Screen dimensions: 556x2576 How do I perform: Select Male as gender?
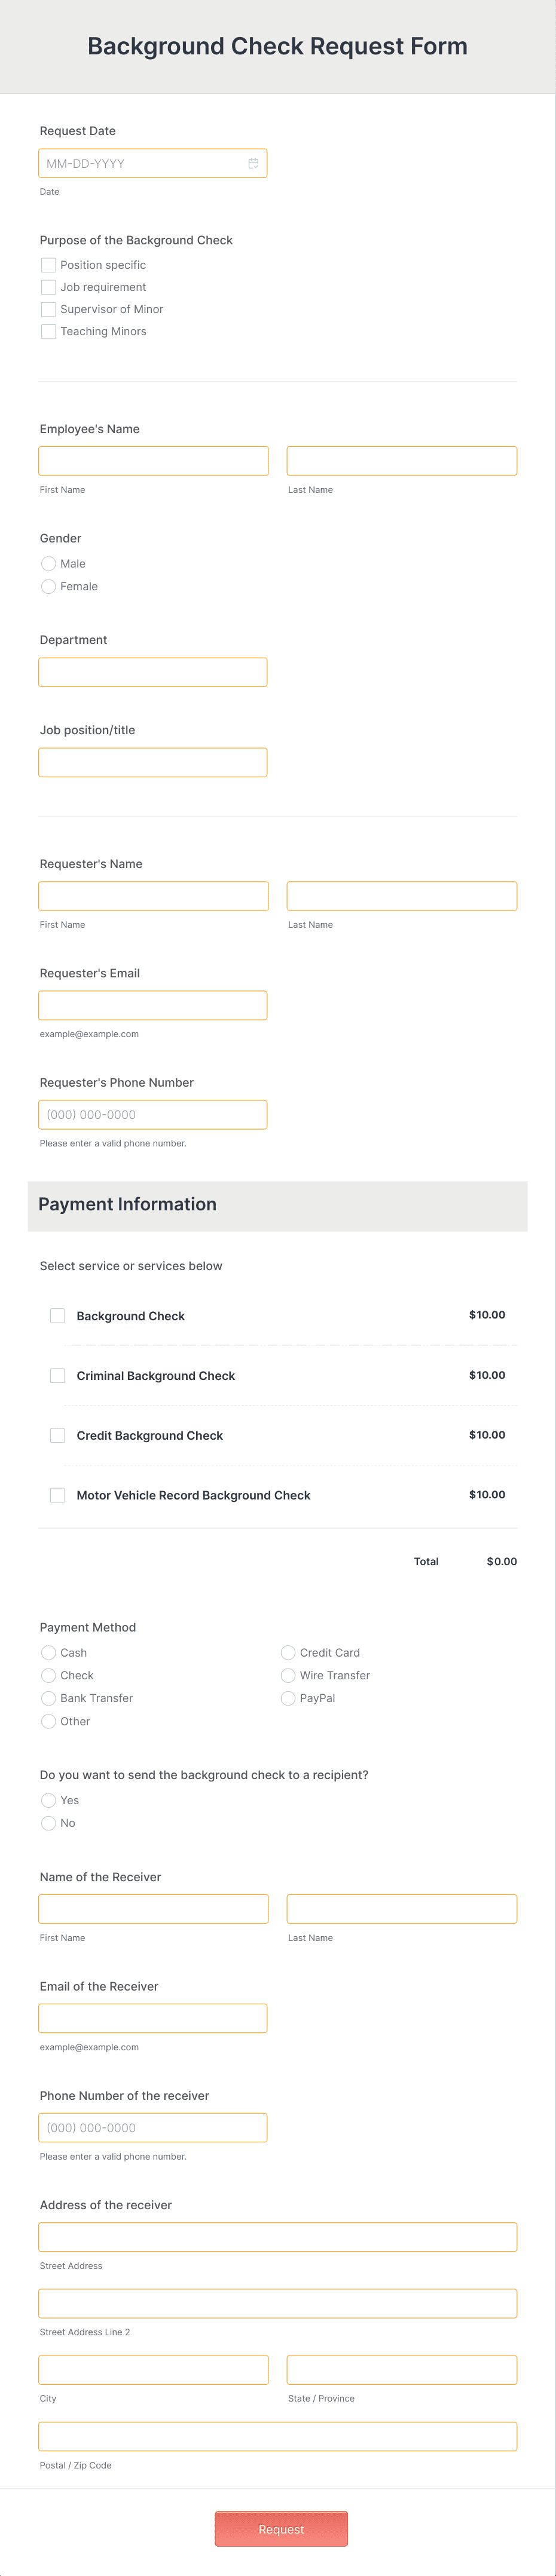tap(49, 563)
